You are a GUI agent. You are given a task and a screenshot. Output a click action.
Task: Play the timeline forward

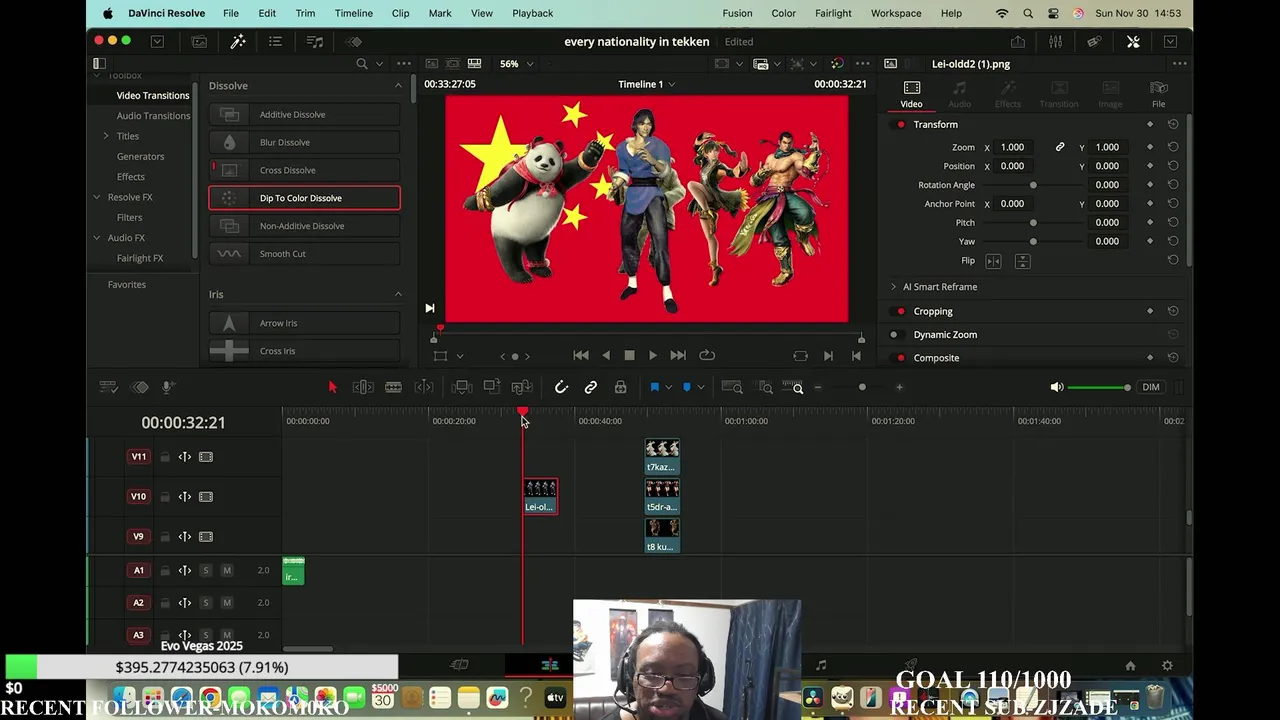point(653,355)
